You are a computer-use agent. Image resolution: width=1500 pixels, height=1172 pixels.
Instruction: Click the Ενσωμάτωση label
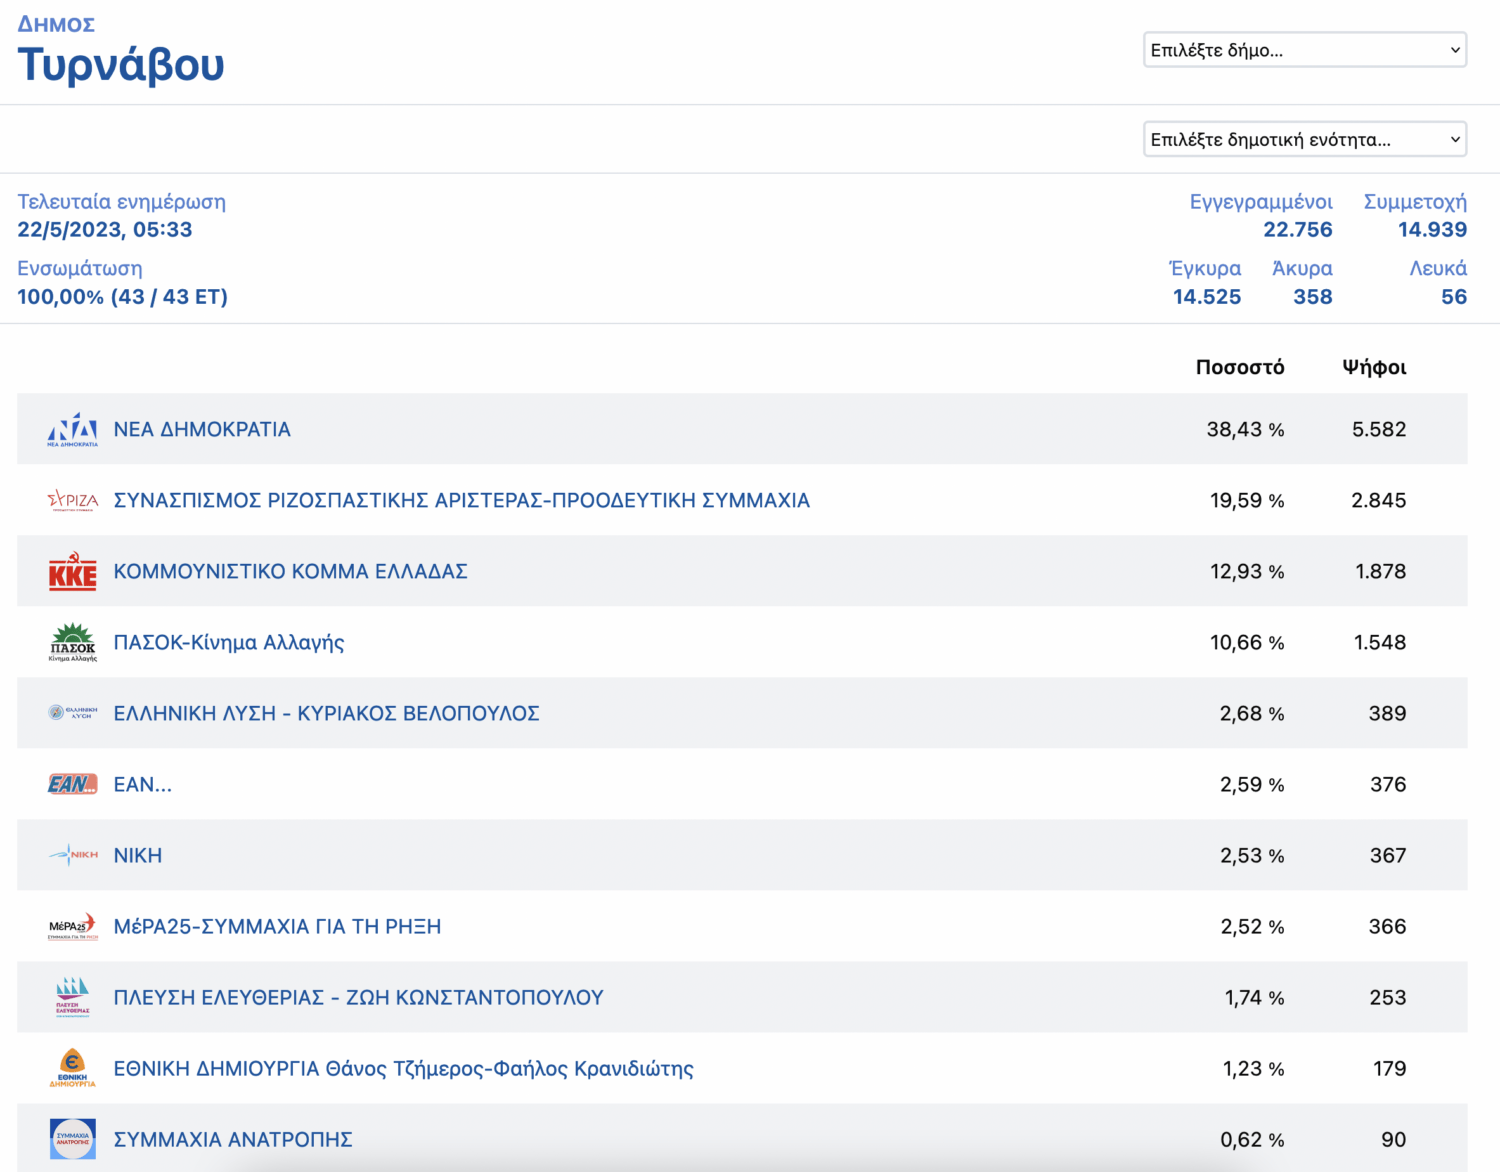[x=80, y=268]
